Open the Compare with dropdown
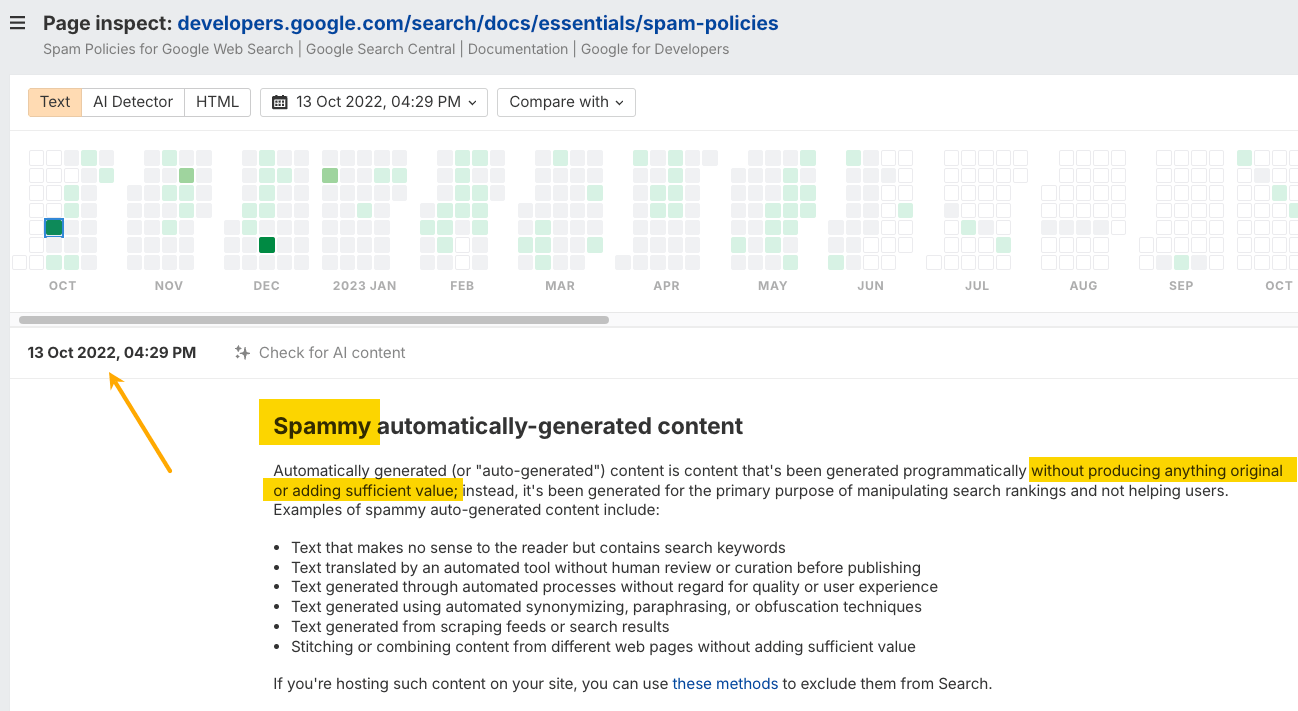 click(x=566, y=101)
